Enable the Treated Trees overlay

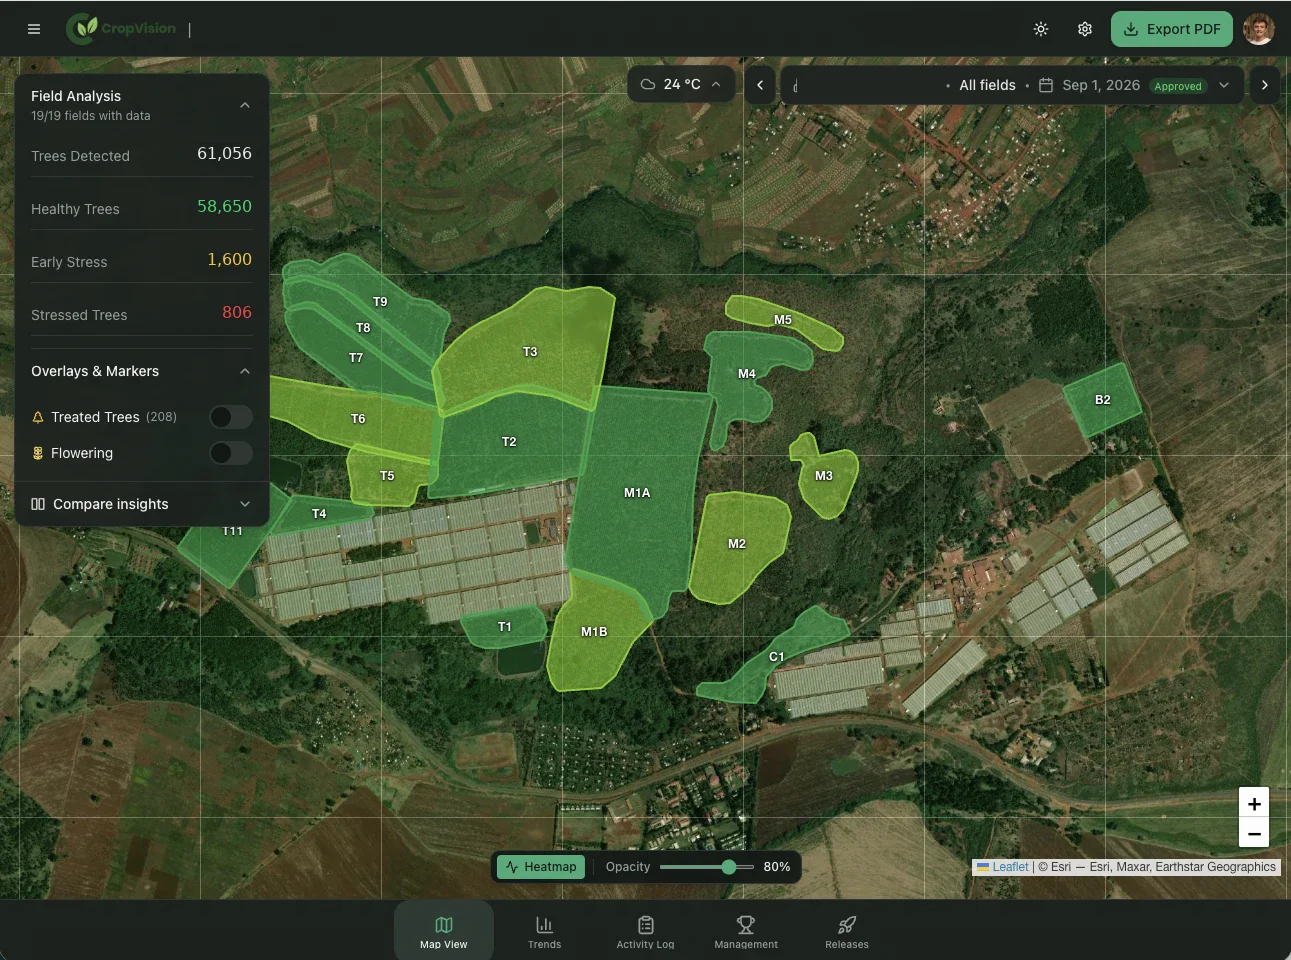[x=231, y=417]
